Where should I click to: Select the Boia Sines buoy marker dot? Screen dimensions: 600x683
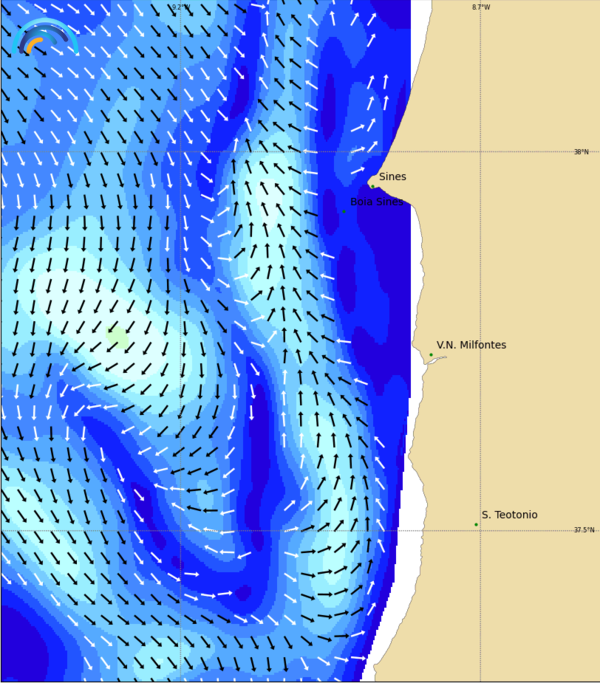click(344, 211)
